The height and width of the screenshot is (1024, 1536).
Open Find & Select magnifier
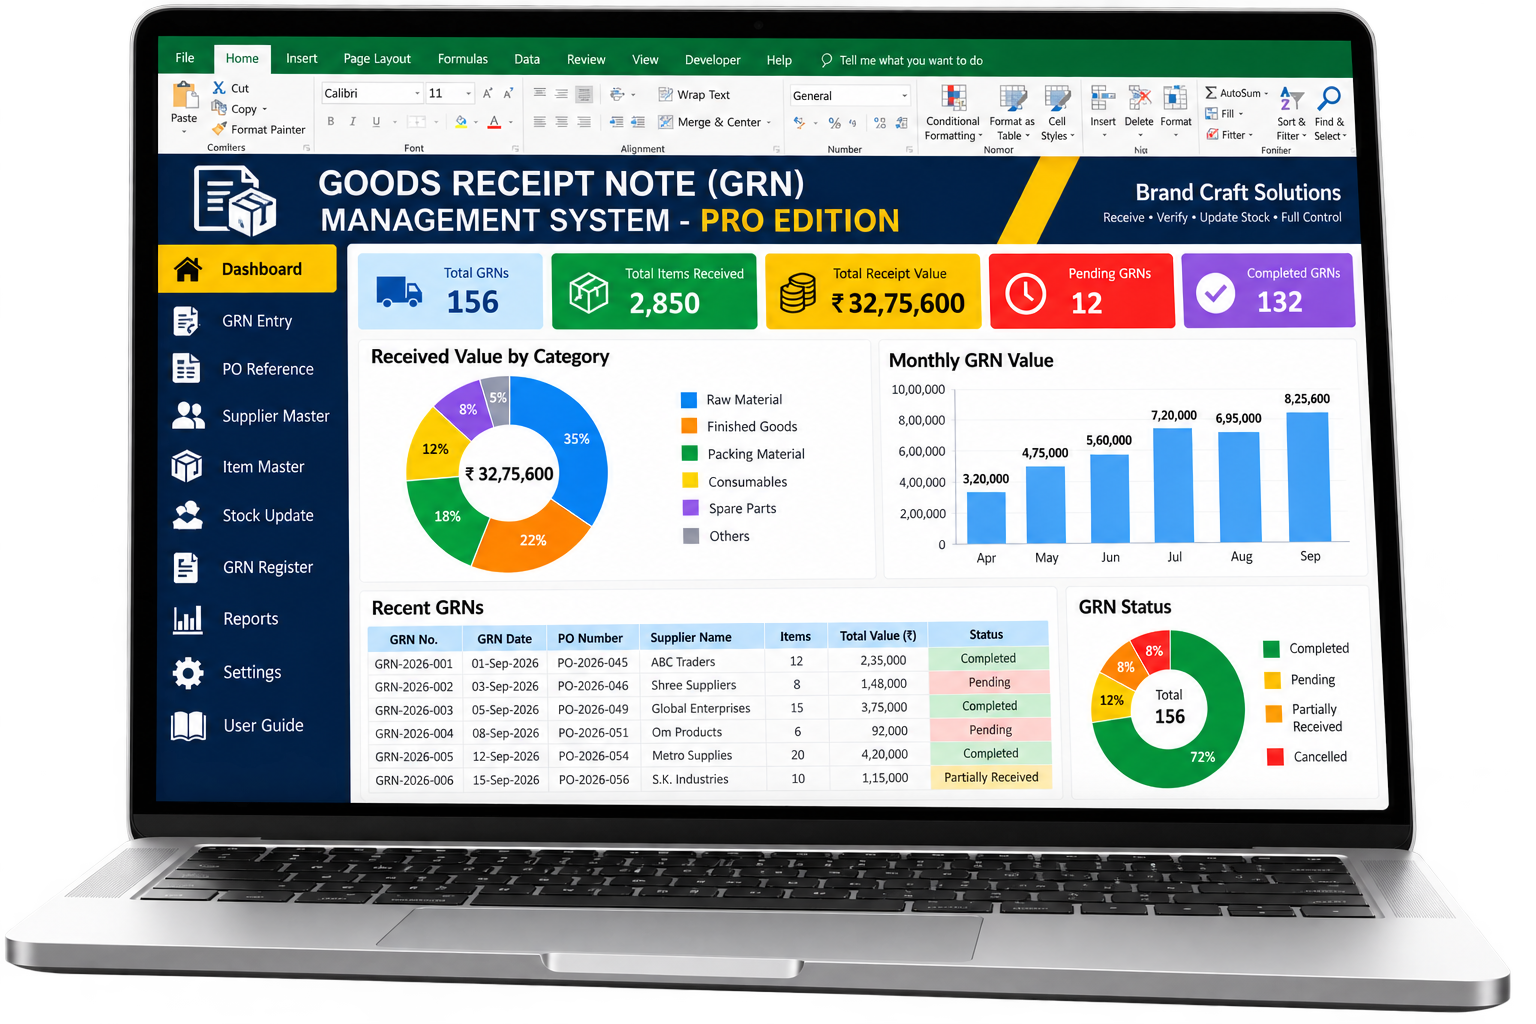(x=1329, y=99)
